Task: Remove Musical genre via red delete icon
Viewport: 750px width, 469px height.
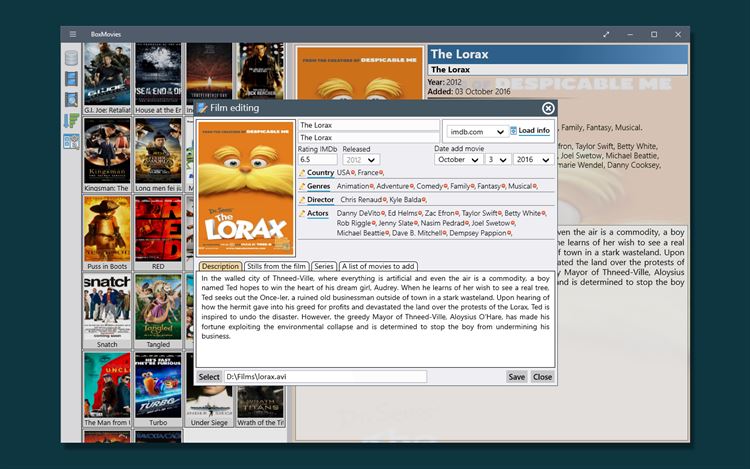Action: [535, 186]
